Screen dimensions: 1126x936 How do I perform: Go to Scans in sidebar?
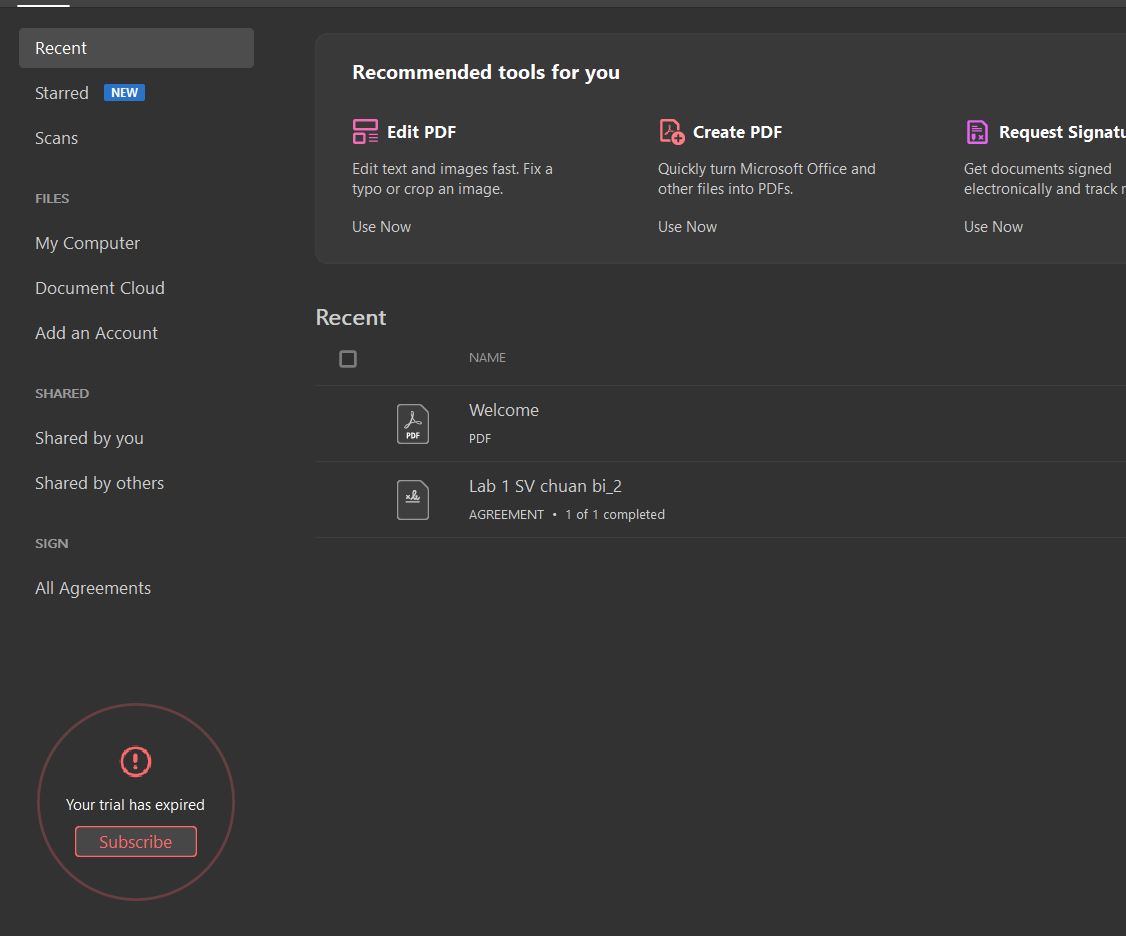(x=56, y=138)
